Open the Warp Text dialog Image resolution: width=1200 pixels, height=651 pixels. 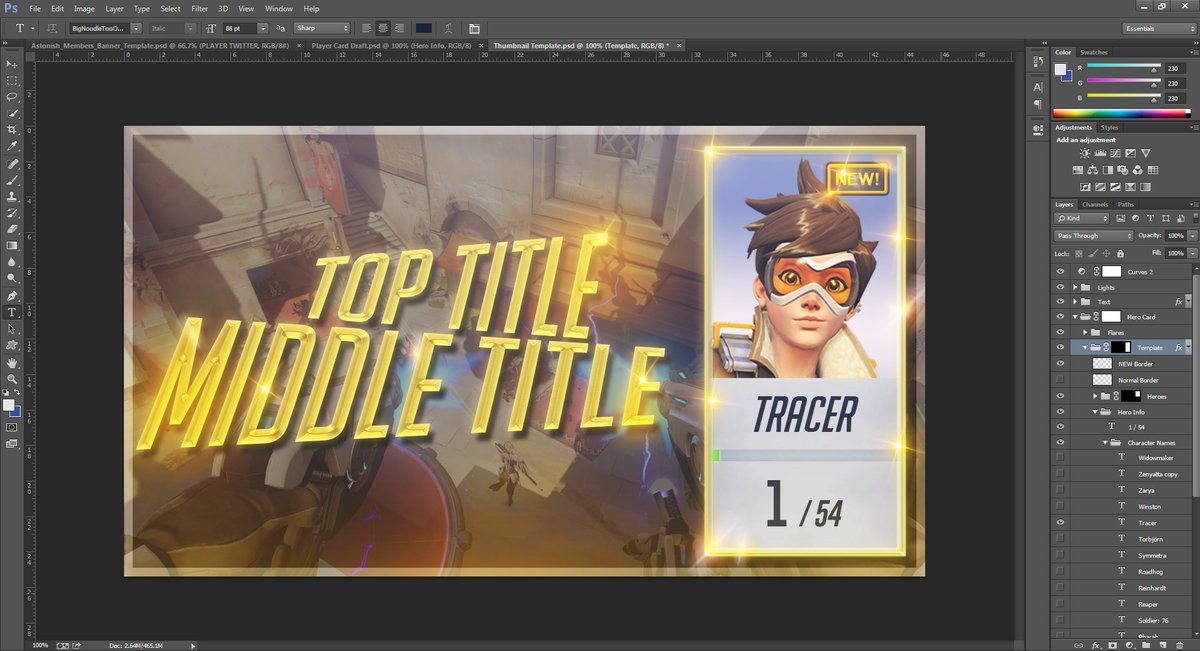tap(448, 28)
